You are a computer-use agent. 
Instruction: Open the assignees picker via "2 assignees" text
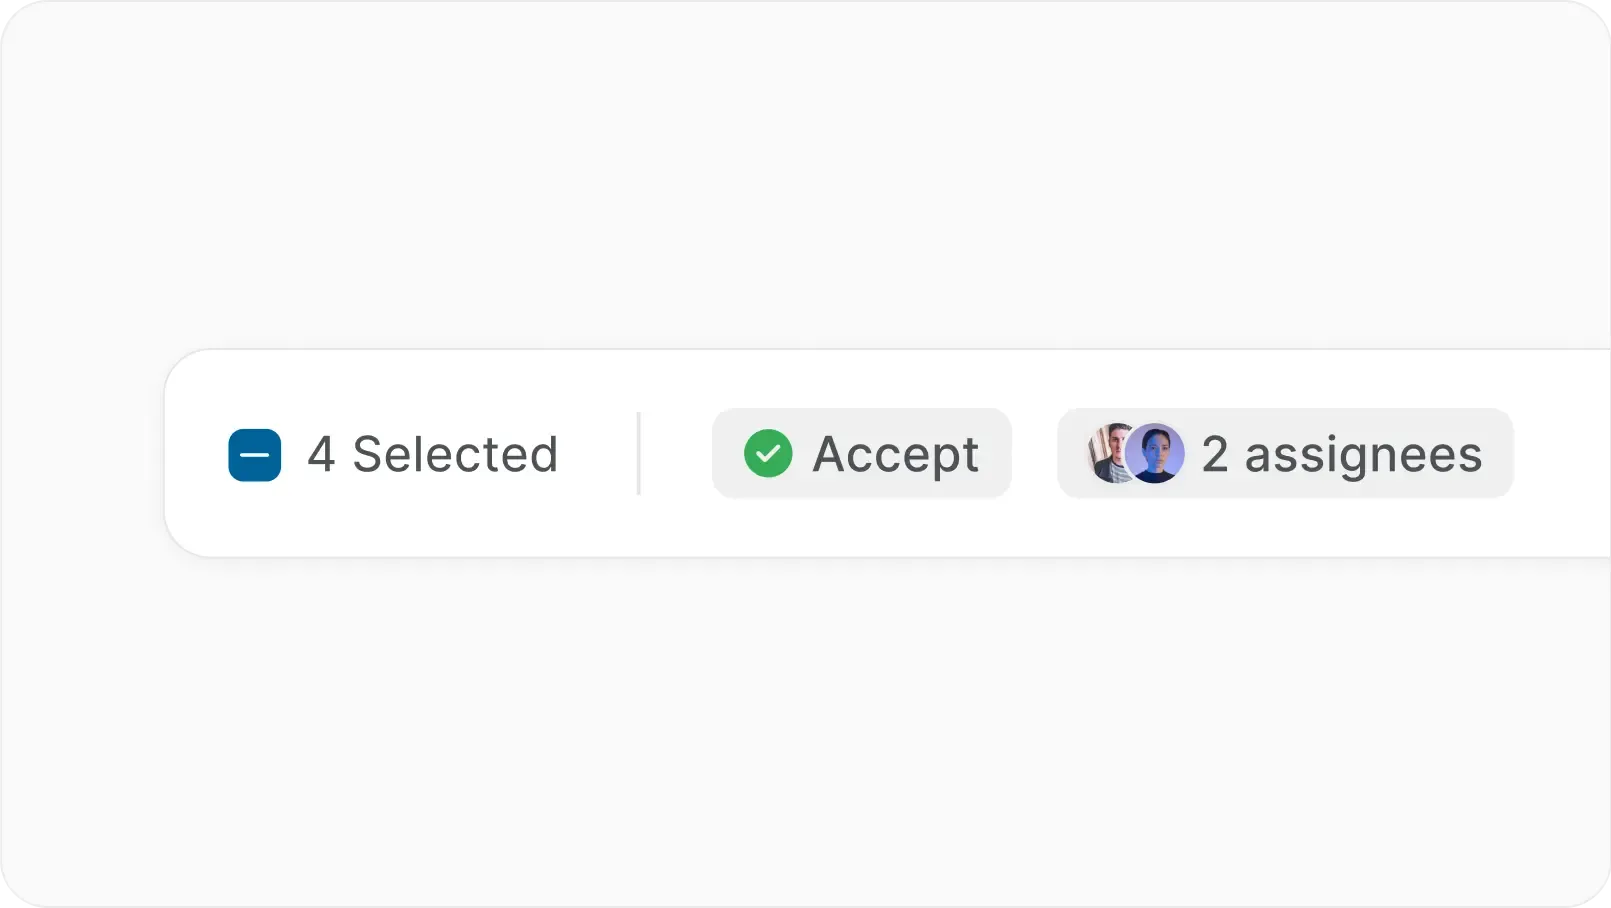click(1341, 454)
